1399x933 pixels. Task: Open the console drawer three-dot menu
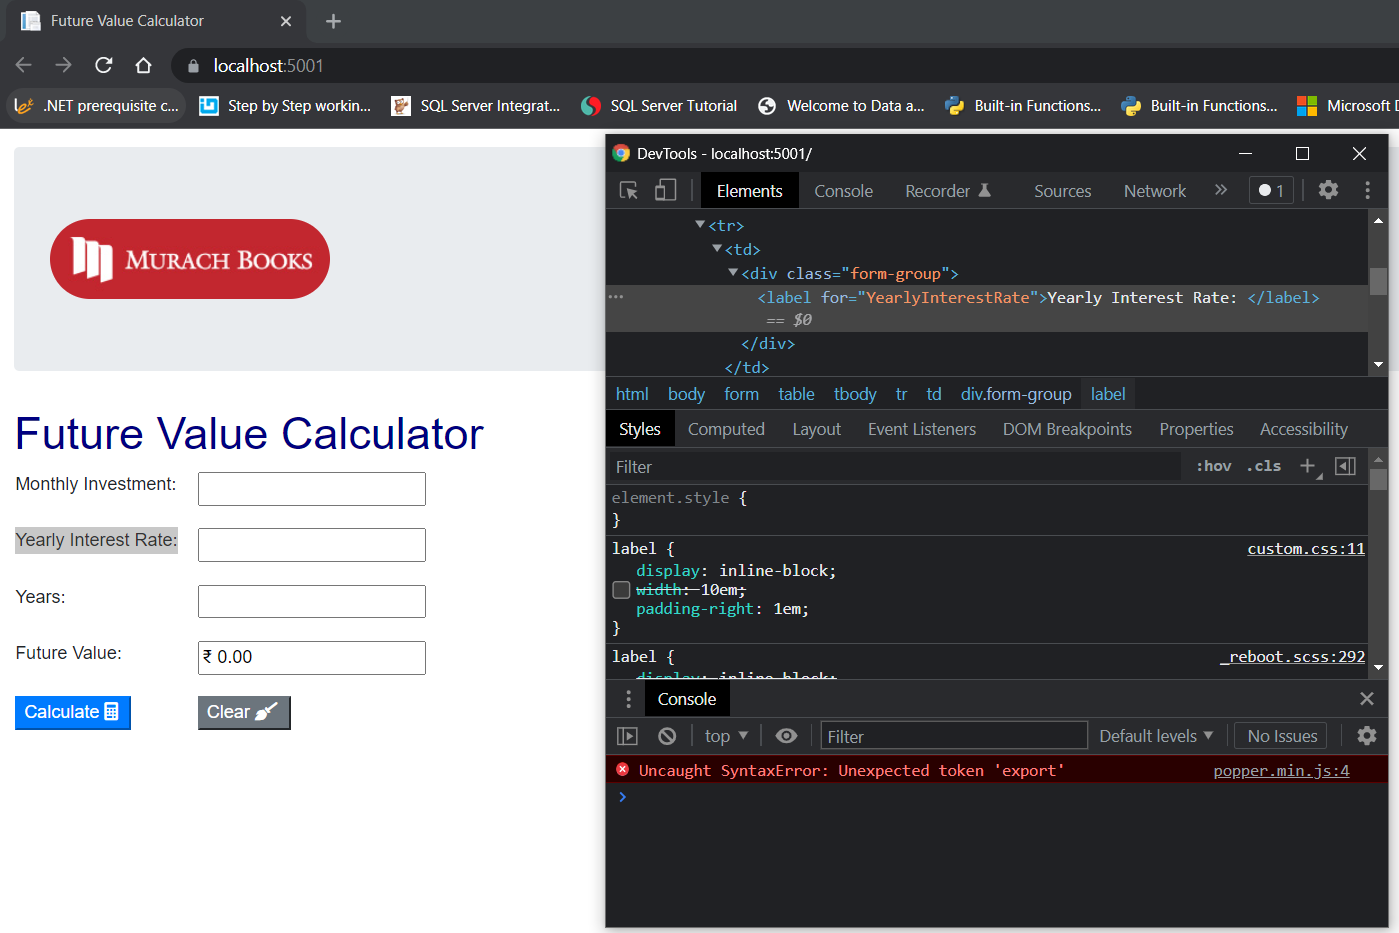click(628, 699)
